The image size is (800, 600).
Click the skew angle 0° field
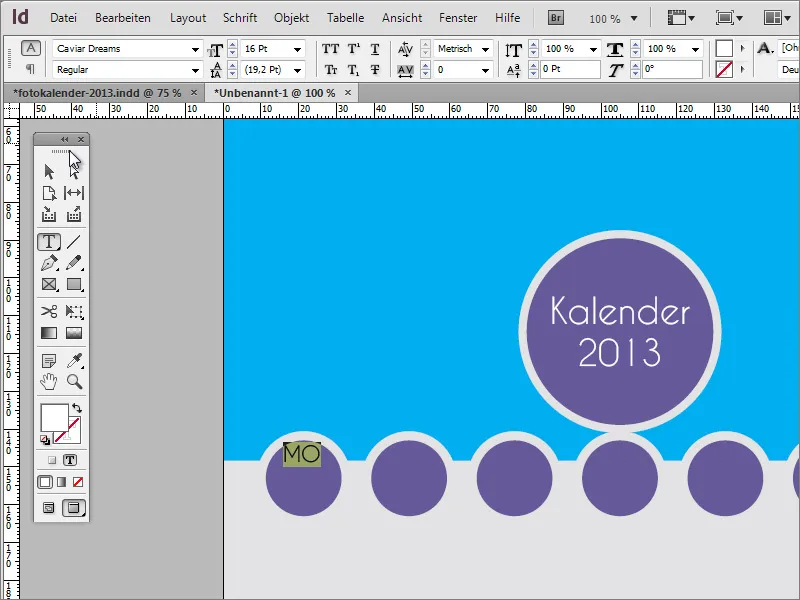coord(672,69)
